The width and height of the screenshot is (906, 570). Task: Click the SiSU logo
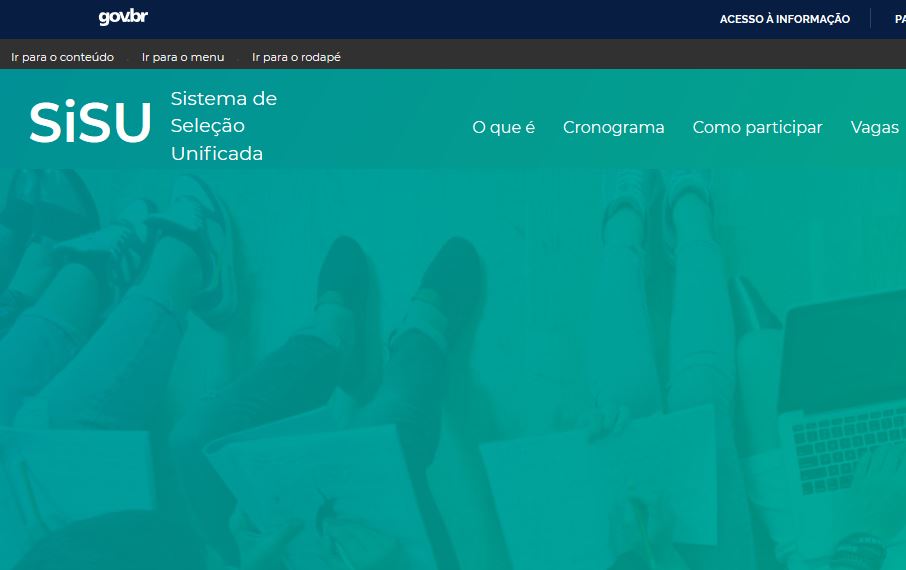[x=90, y=123]
